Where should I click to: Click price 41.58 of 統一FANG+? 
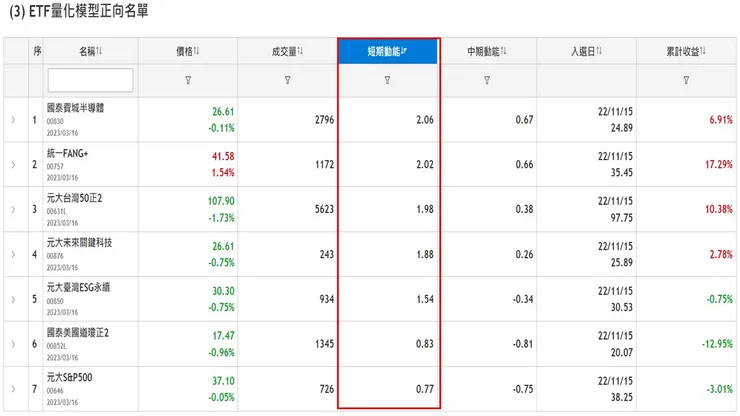(223, 156)
